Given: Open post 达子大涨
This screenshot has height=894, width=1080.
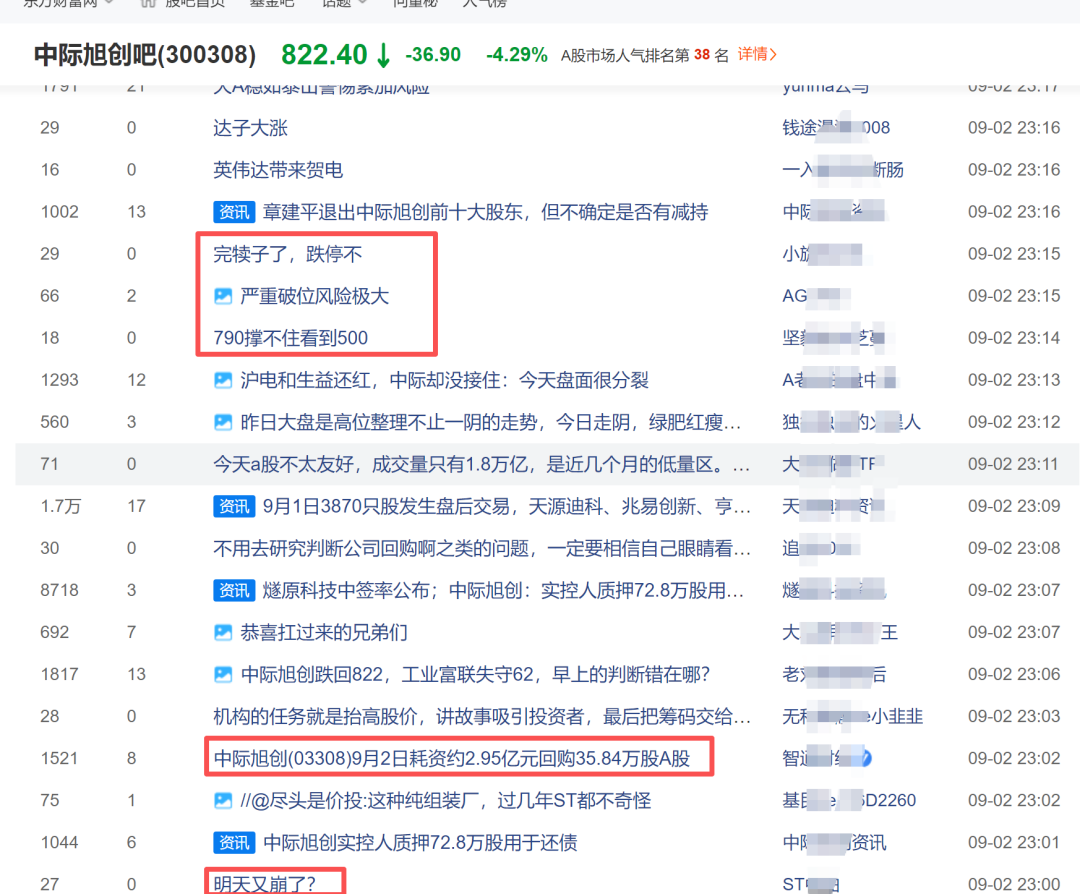Looking at the screenshot, I should 250,128.
